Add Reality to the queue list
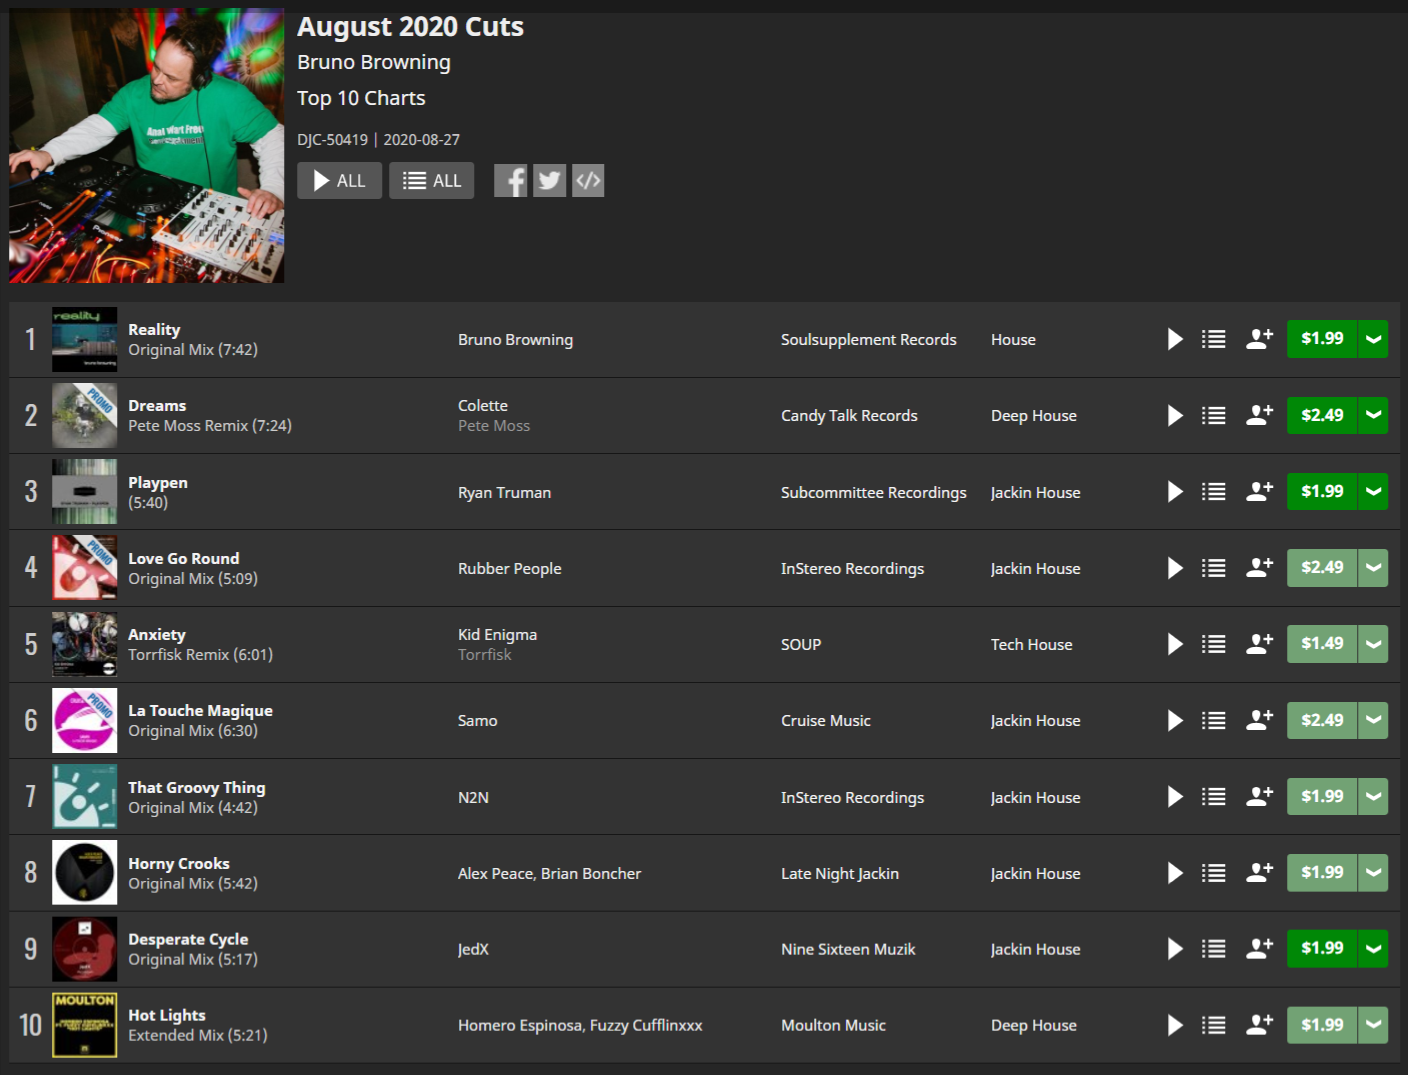The width and height of the screenshot is (1408, 1075). [x=1214, y=339]
